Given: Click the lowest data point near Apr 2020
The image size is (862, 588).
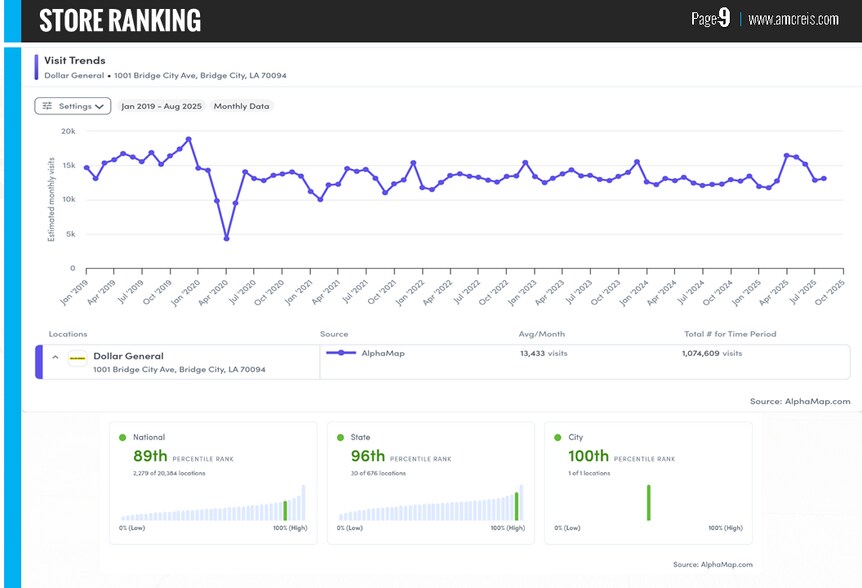Looking at the screenshot, I should [226, 238].
